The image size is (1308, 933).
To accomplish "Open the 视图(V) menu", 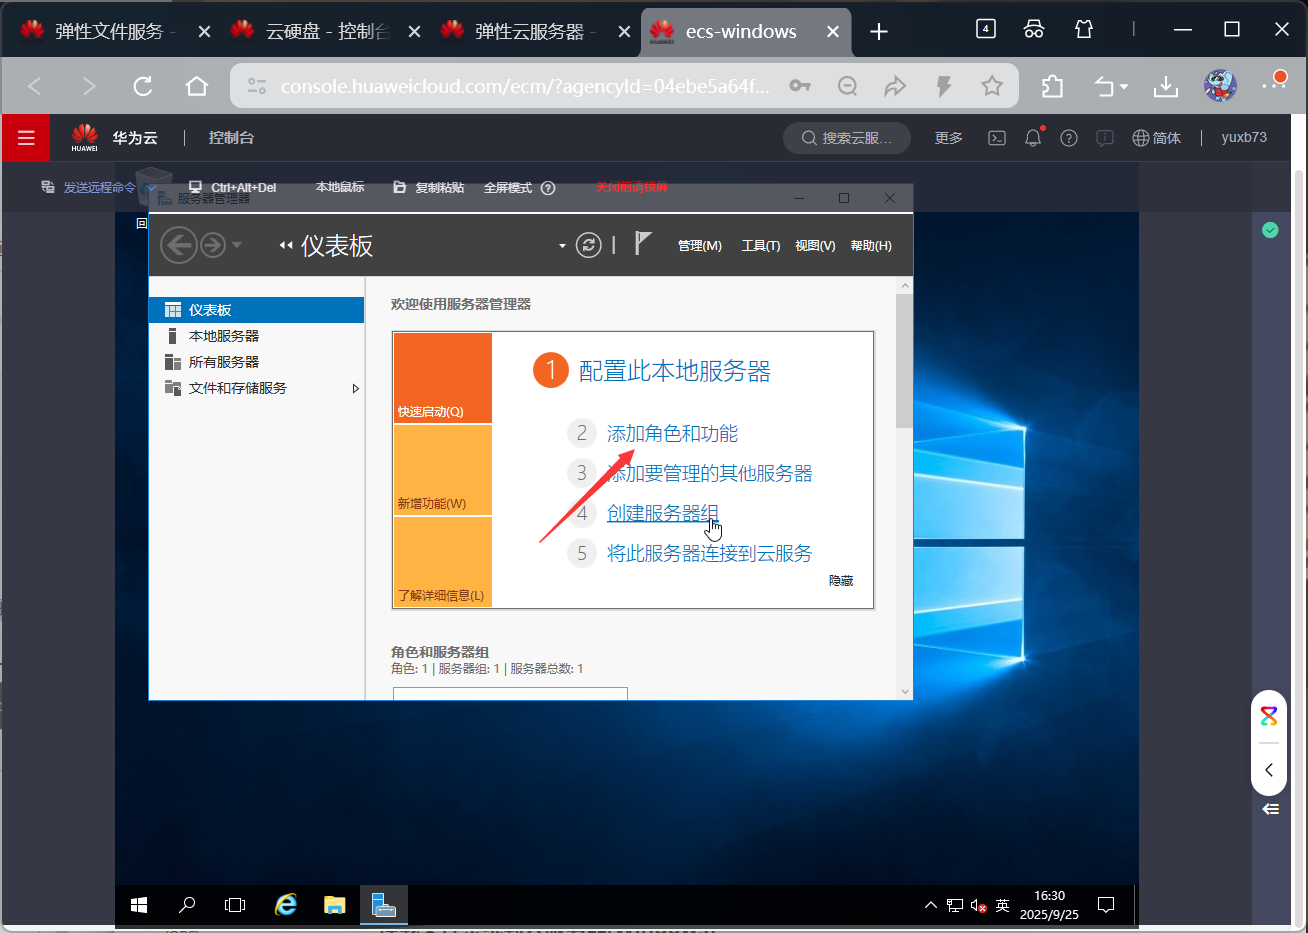I will 815,246.
